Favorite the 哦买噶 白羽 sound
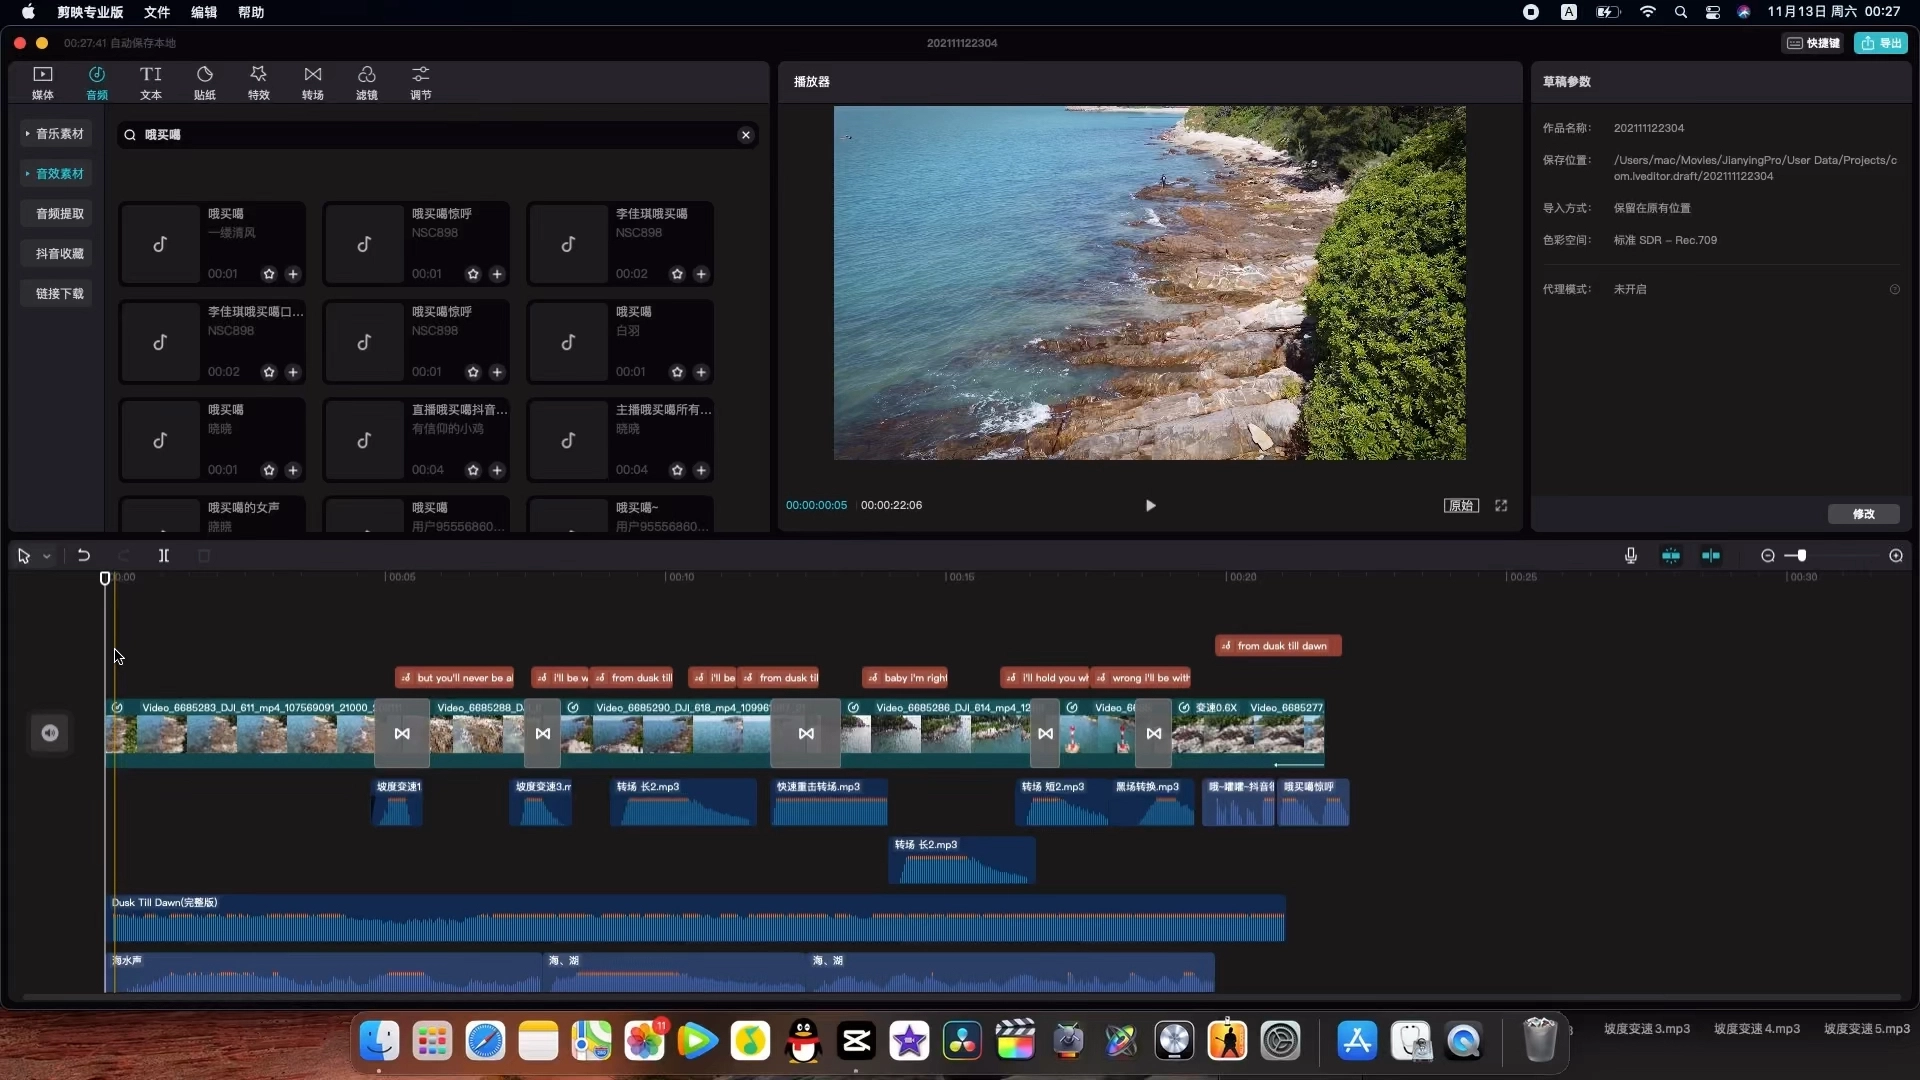 click(677, 372)
